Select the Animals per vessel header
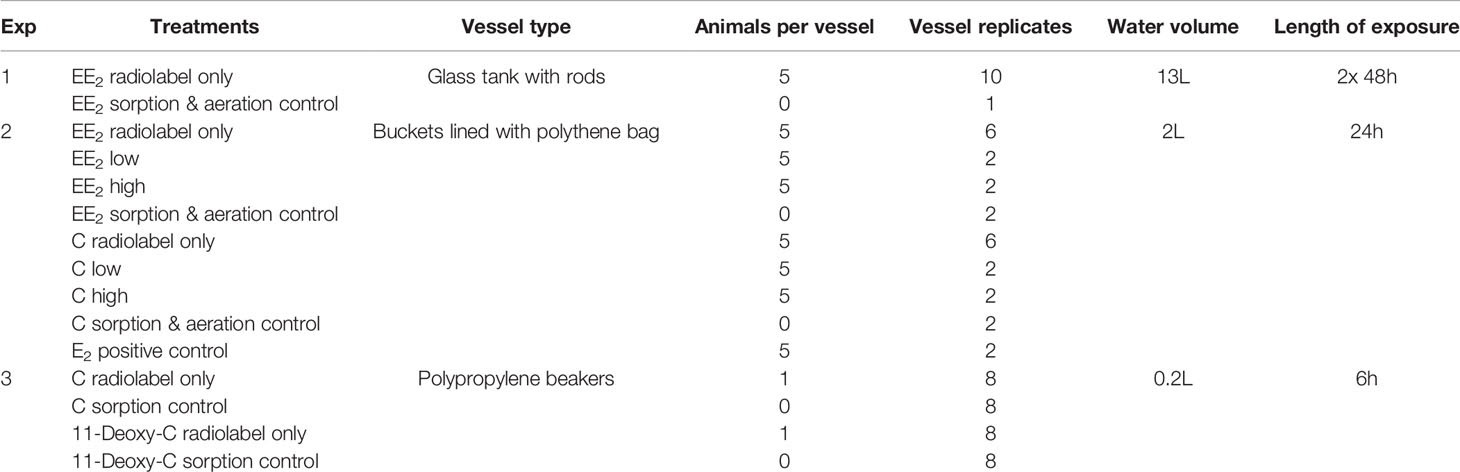Screen dimensions: 1460x472 [x=786, y=29]
